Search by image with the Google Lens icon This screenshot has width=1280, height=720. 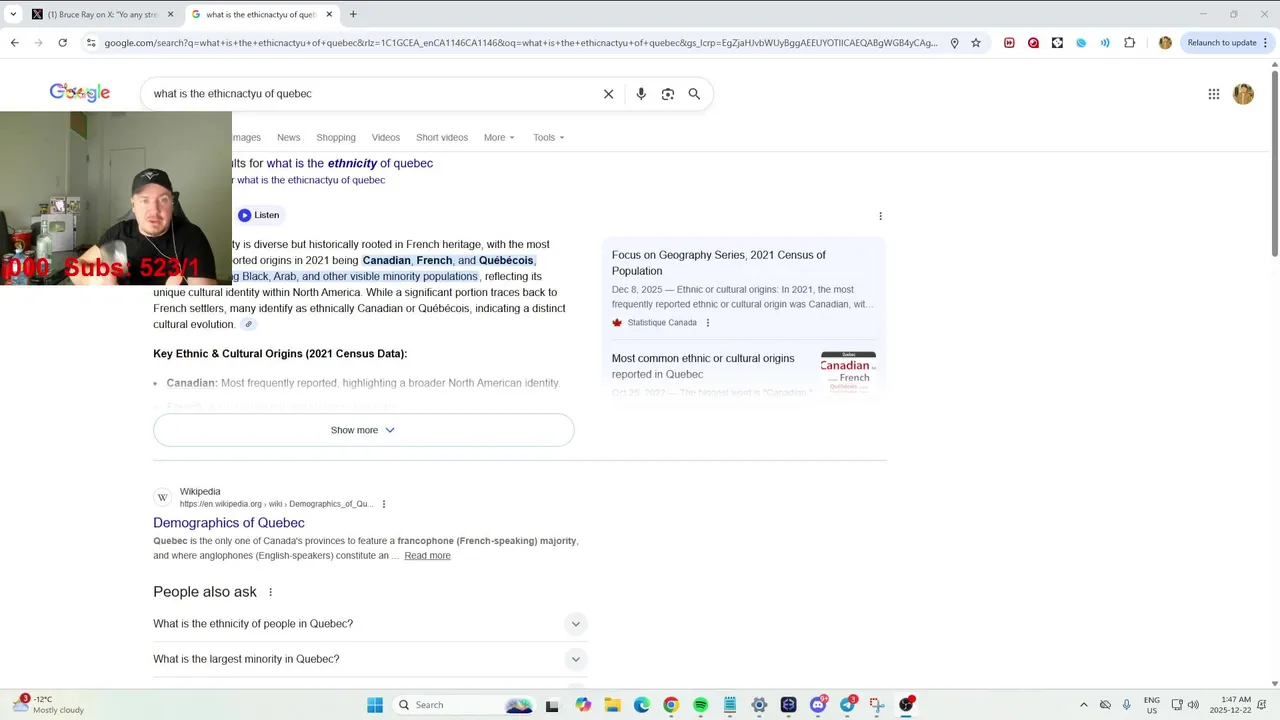[x=667, y=94]
